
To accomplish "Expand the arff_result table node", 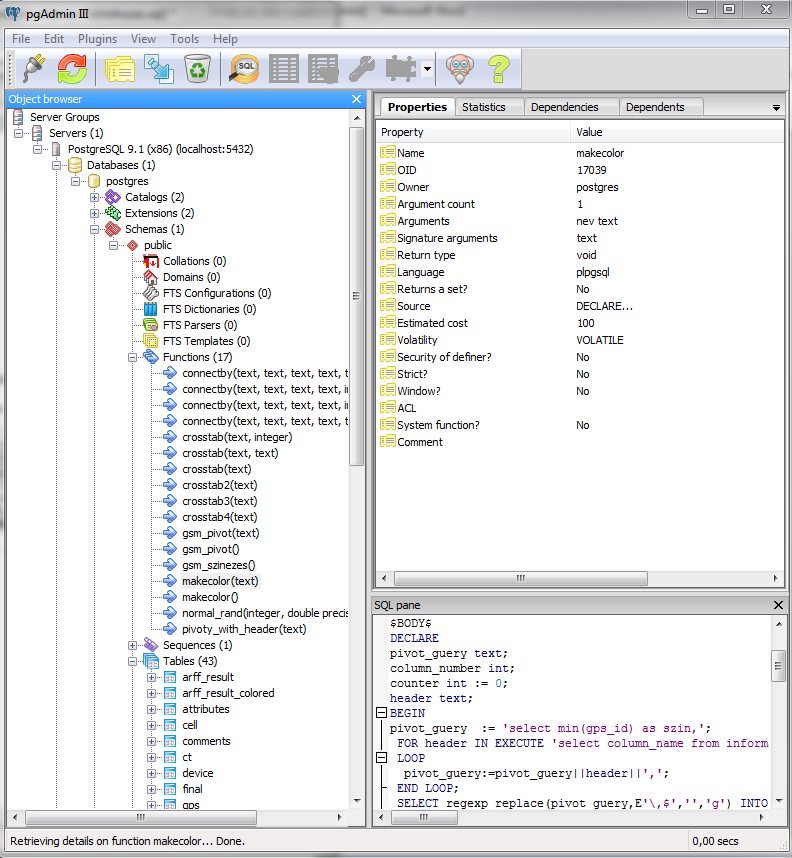I will tap(152, 677).
